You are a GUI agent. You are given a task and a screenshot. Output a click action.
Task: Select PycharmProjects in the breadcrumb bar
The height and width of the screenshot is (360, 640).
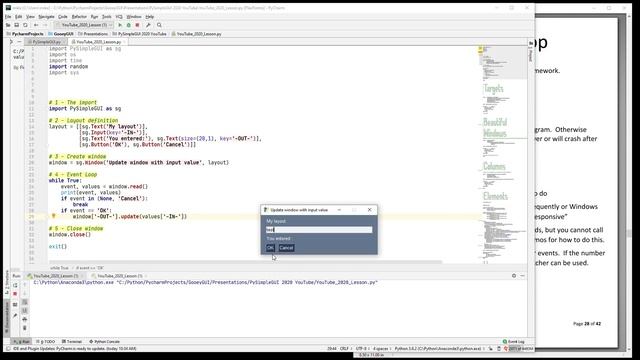pos(25,34)
